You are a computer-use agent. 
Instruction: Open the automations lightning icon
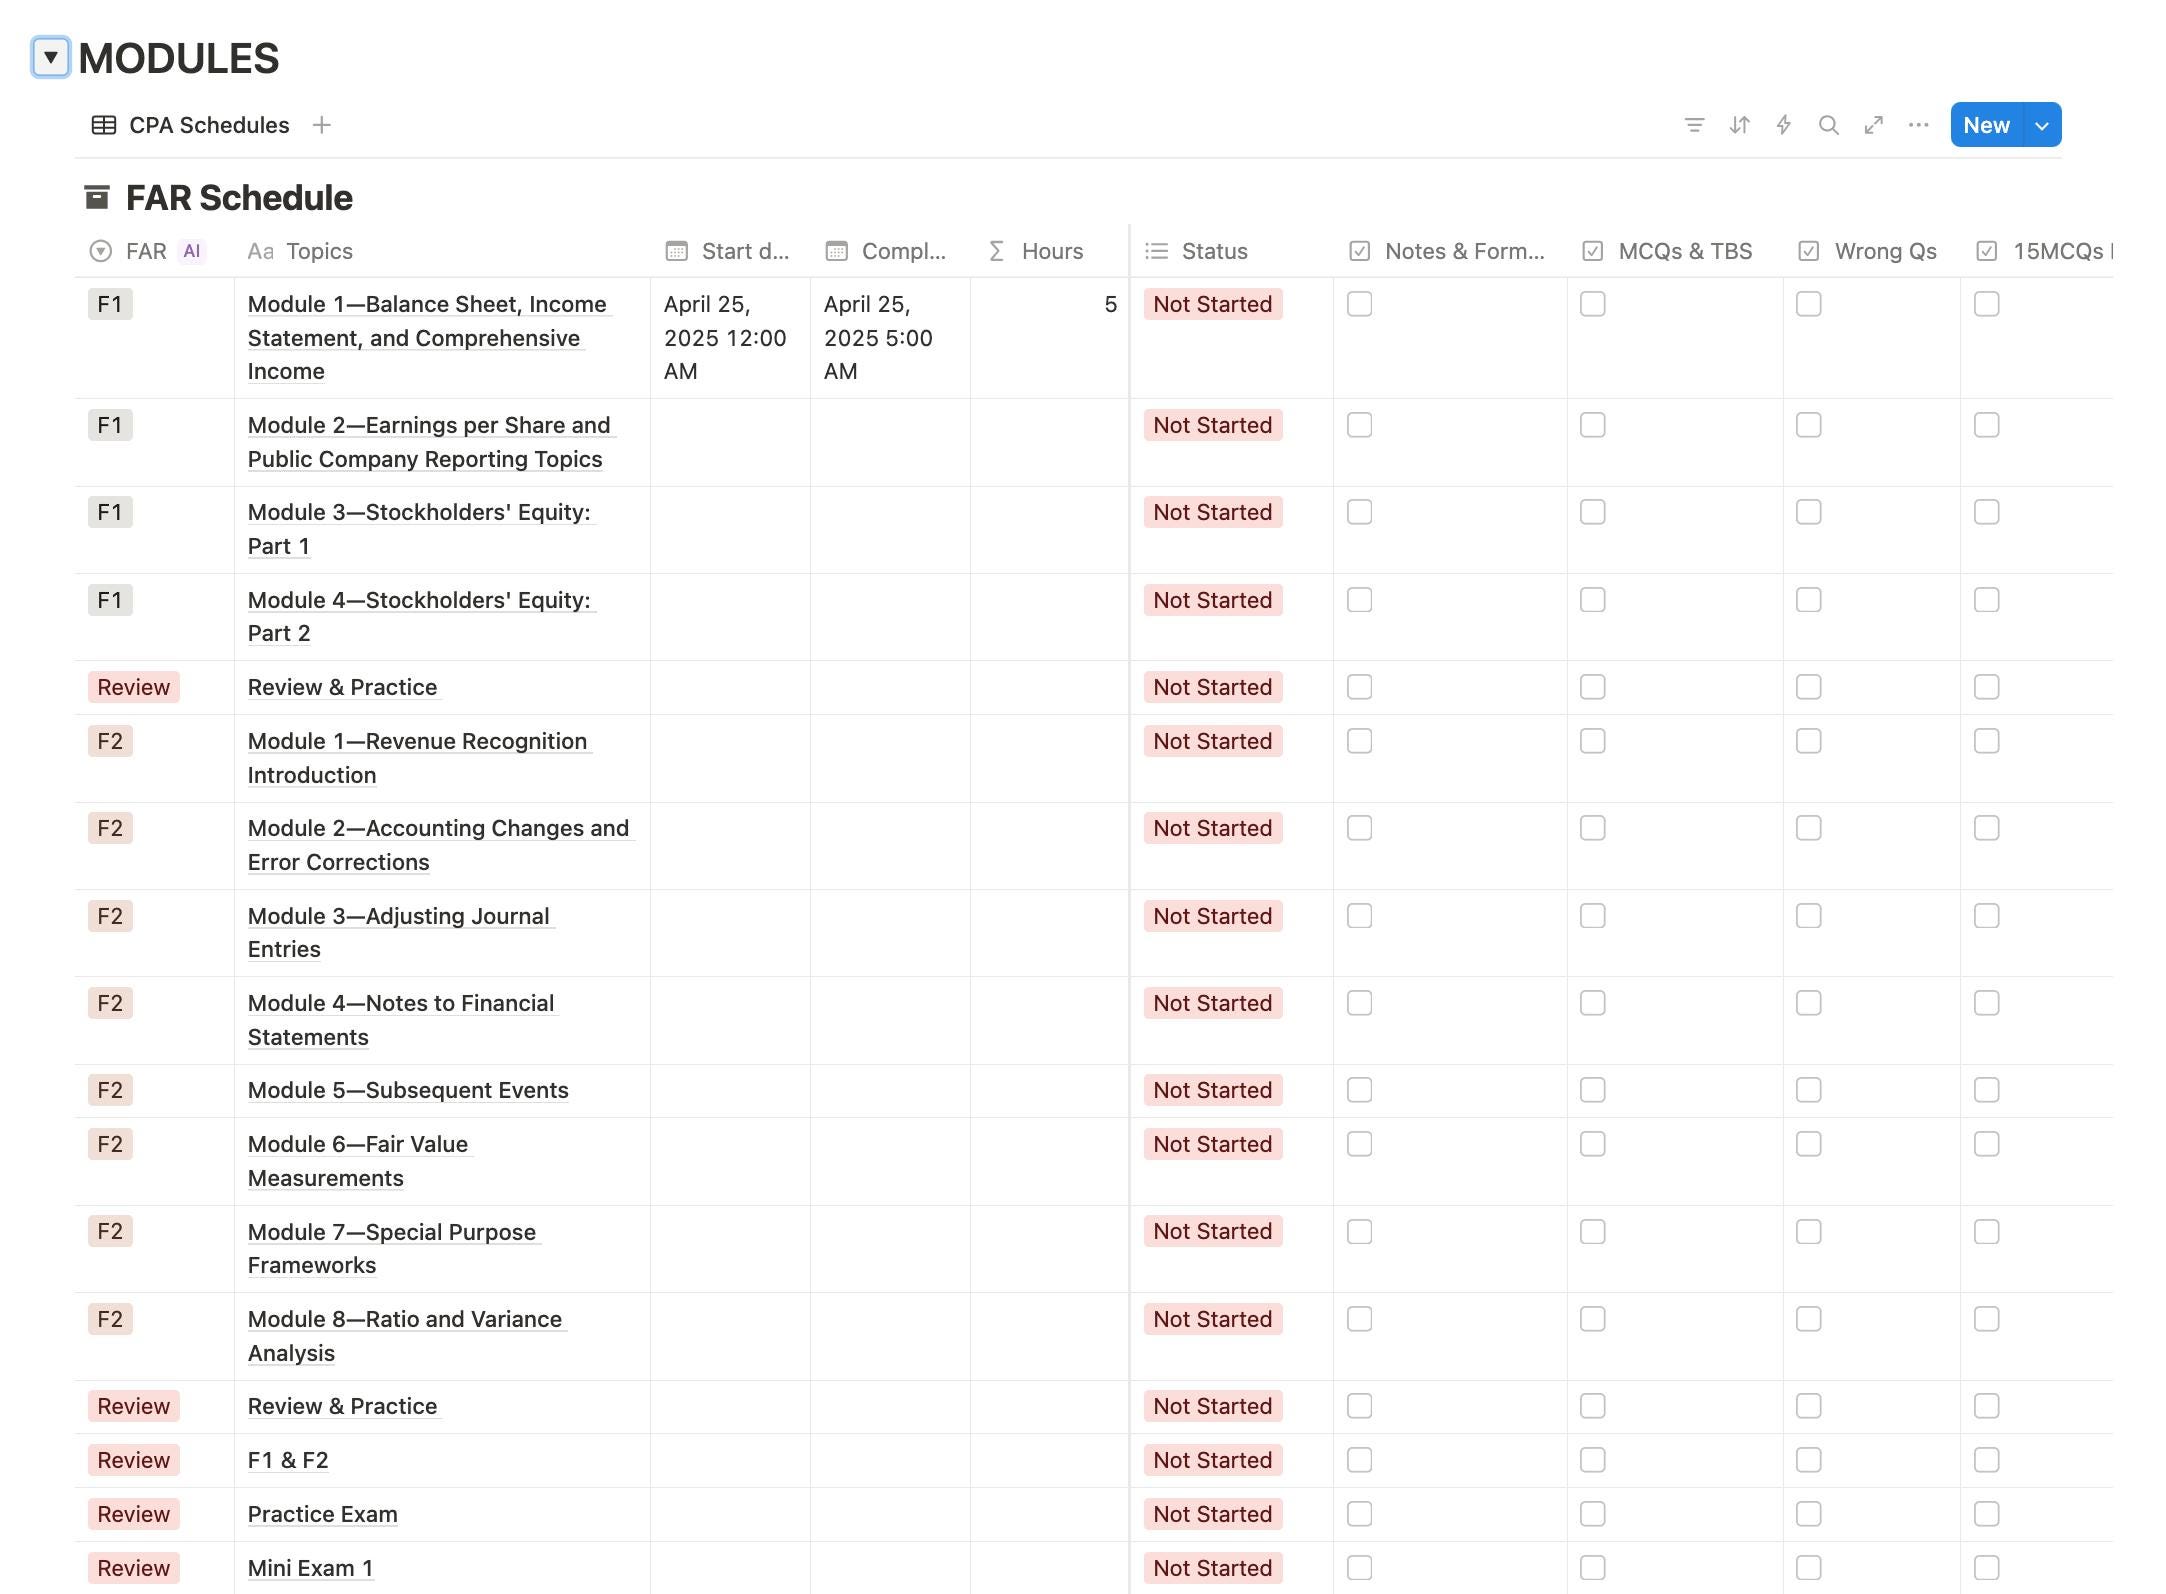pyautogui.click(x=1783, y=125)
